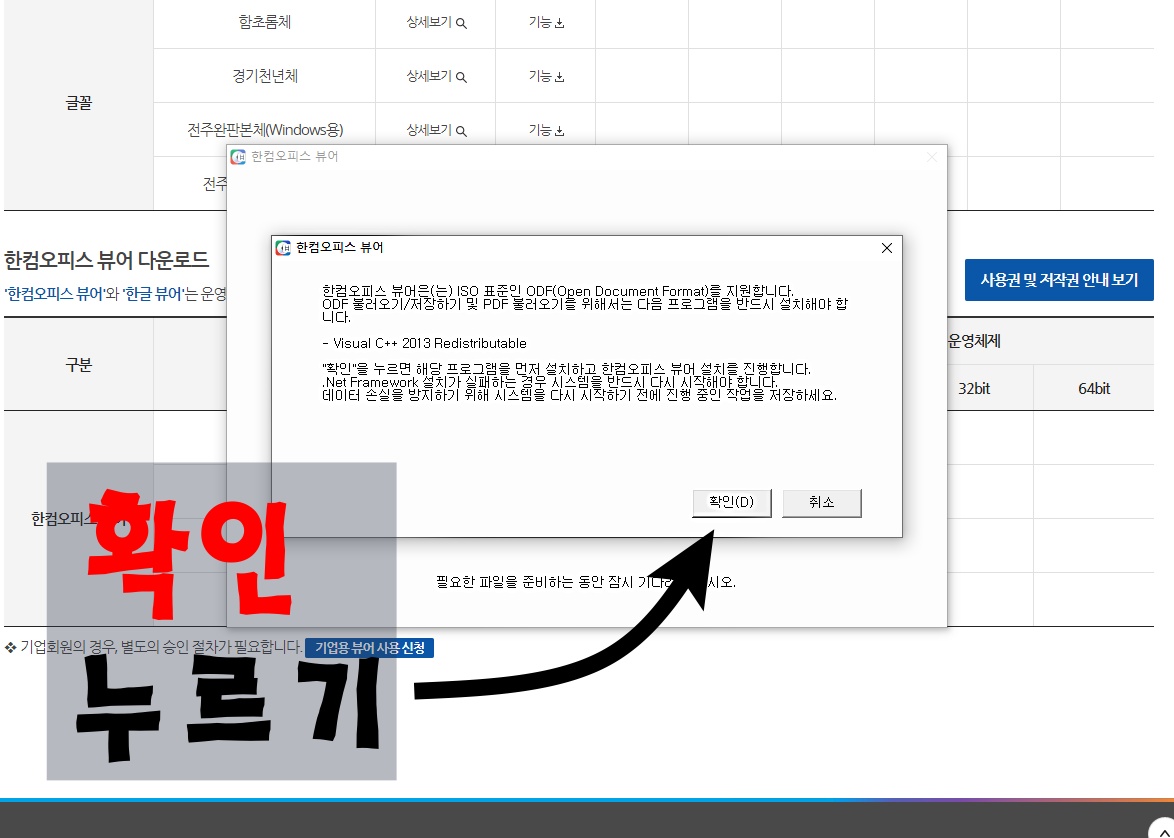Click the 한컴오피스 뷰어 icon in the front dialog title

(283, 248)
